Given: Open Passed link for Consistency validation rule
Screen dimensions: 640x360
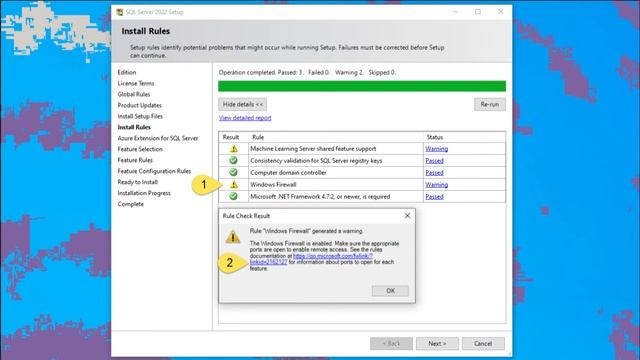Looking at the screenshot, I should pos(434,161).
